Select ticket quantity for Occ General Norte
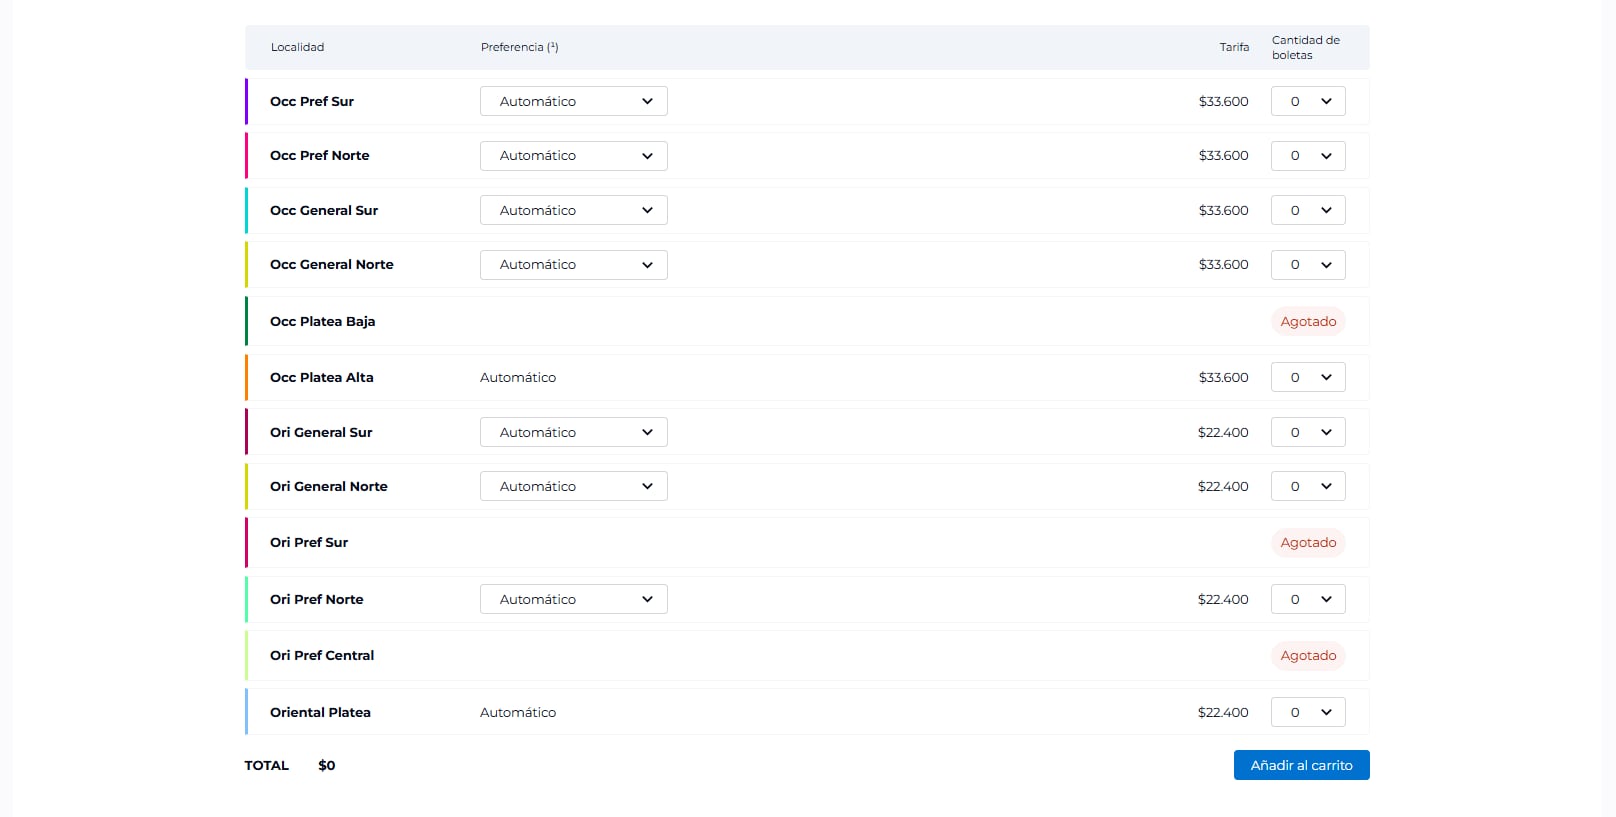 1308,265
